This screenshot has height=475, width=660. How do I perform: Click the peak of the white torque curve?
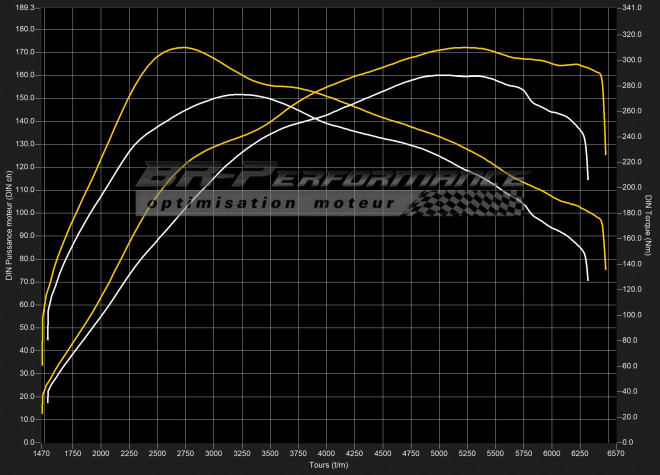238,94
